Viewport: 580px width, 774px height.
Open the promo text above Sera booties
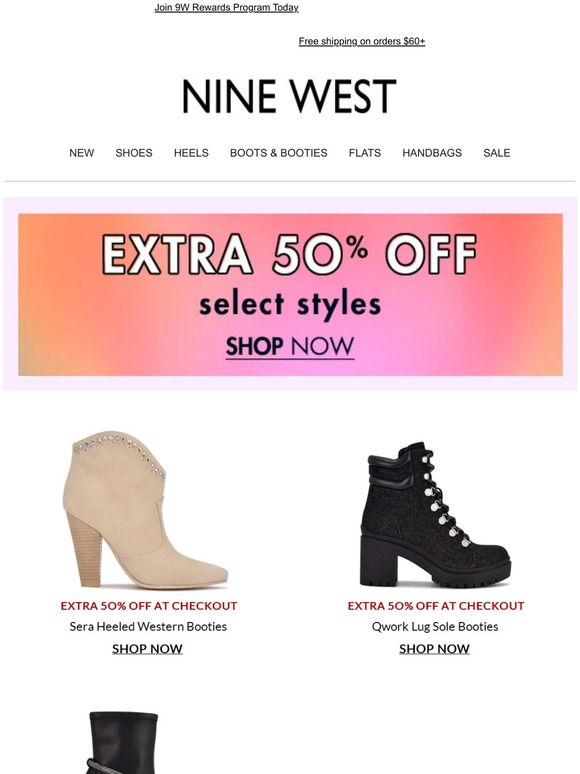pos(149,606)
